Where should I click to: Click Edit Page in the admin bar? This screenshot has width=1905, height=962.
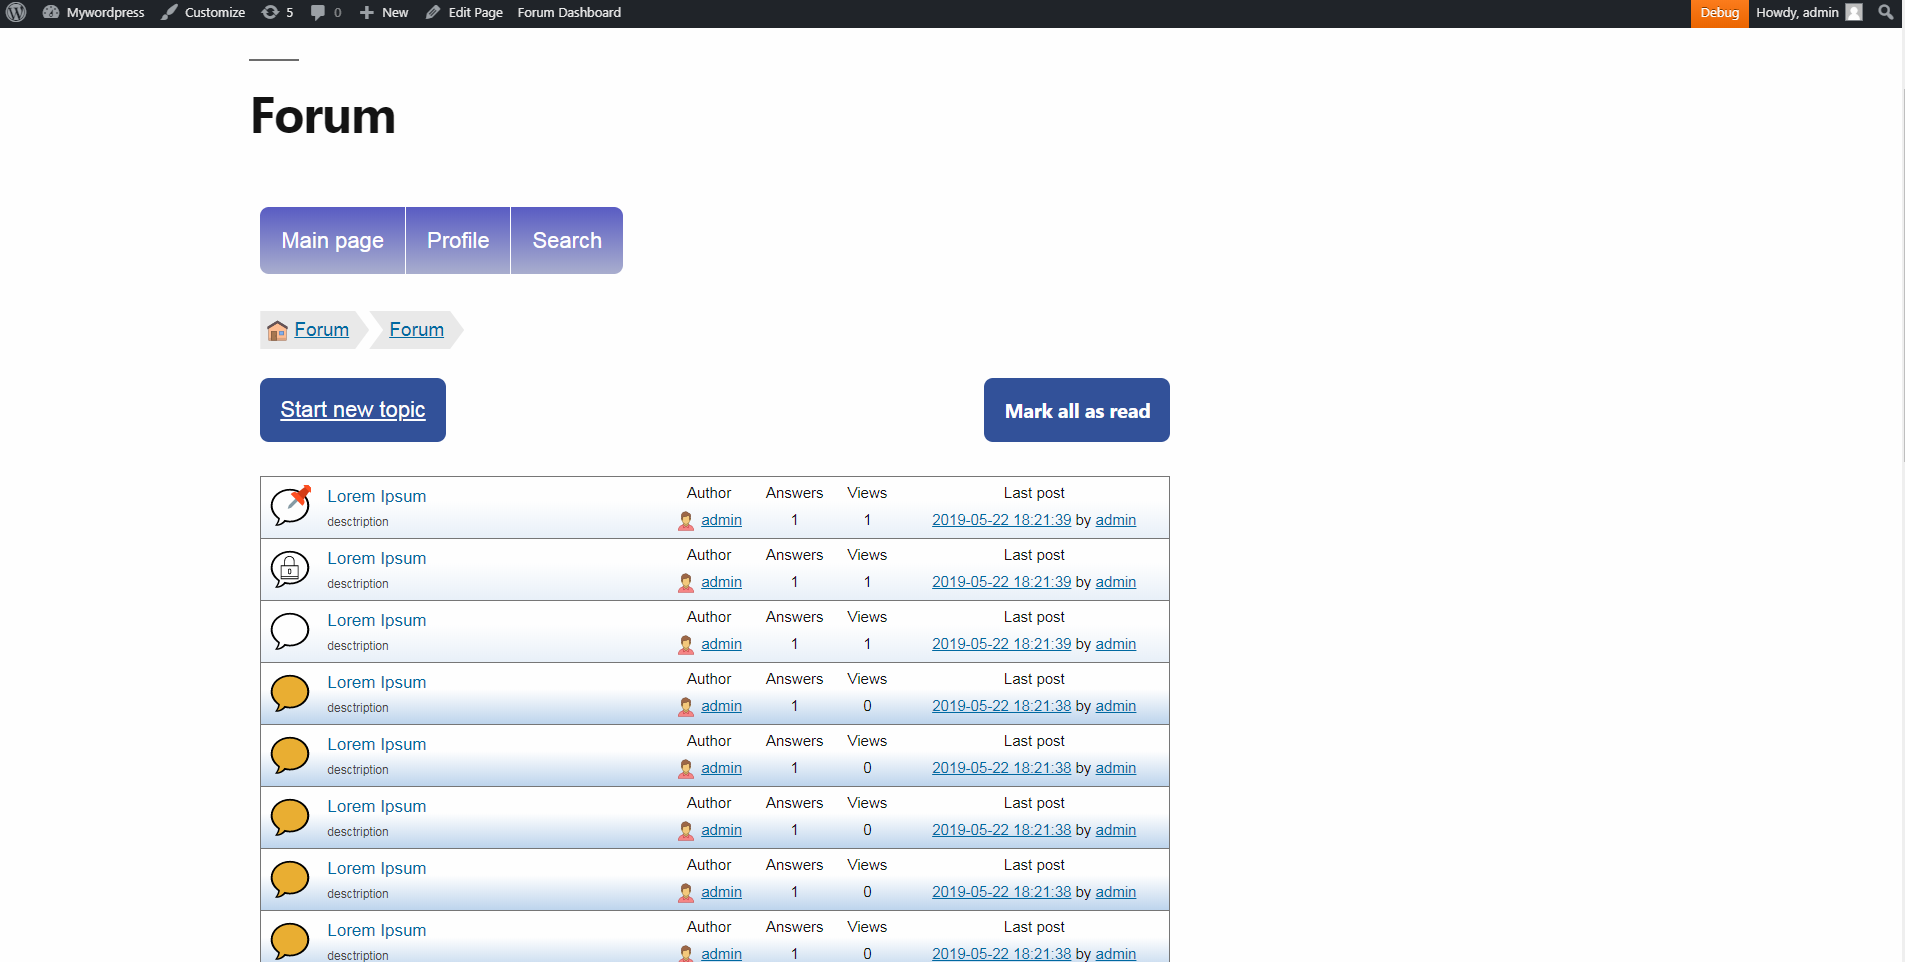[464, 13]
